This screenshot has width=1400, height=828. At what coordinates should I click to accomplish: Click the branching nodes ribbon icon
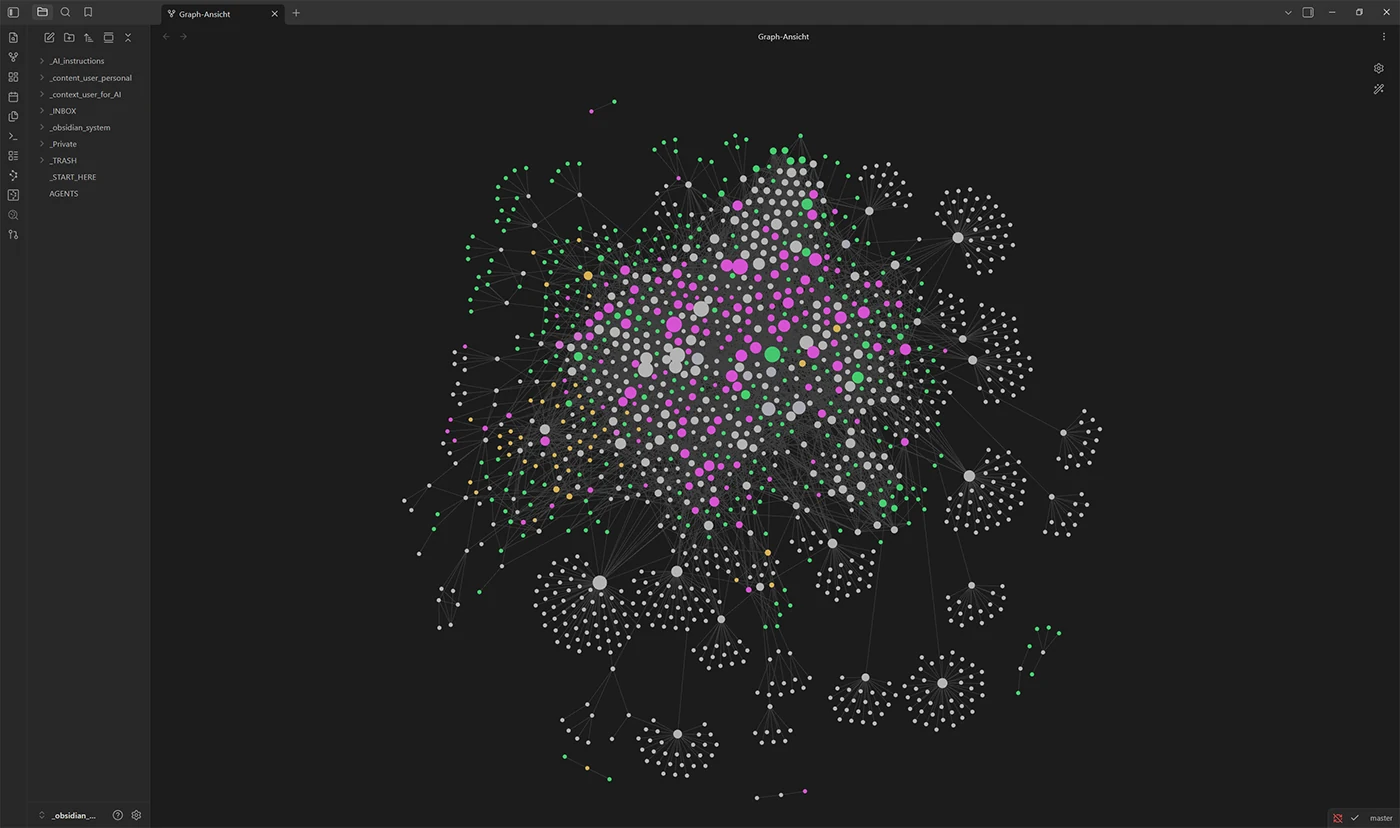(13, 175)
